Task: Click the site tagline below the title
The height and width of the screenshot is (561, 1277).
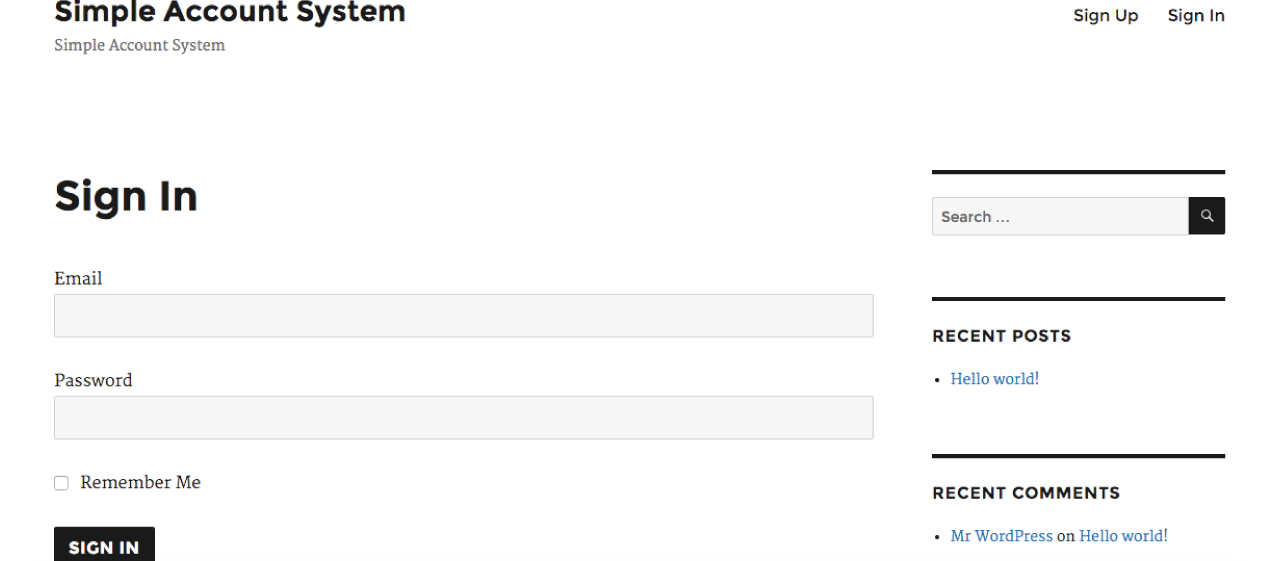Action: (139, 45)
